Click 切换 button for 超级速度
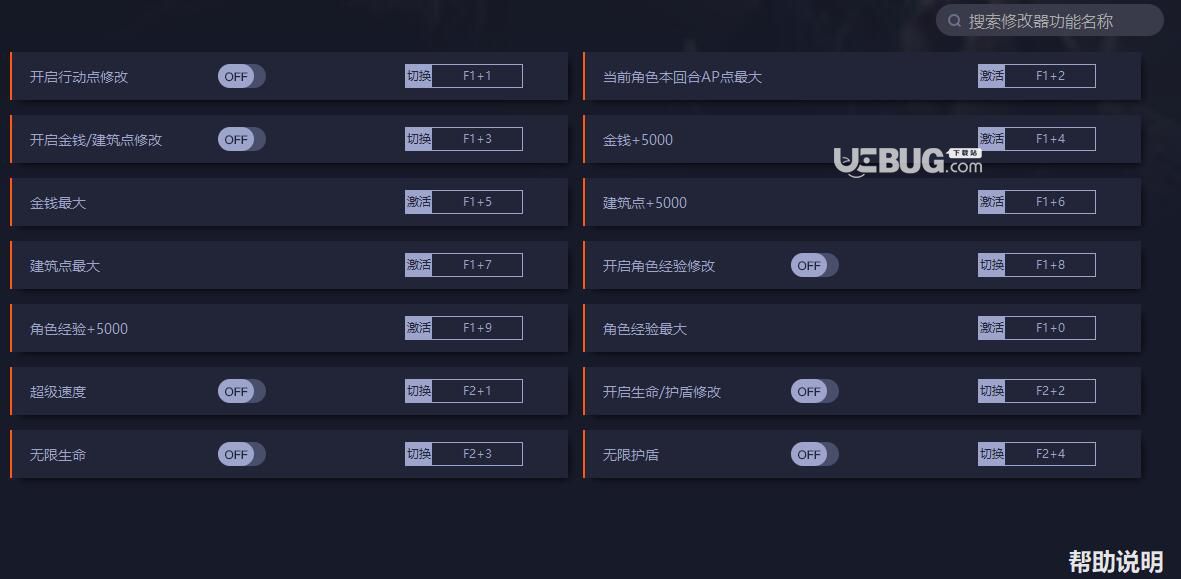1181x579 pixels. click(x=418, y=391)
